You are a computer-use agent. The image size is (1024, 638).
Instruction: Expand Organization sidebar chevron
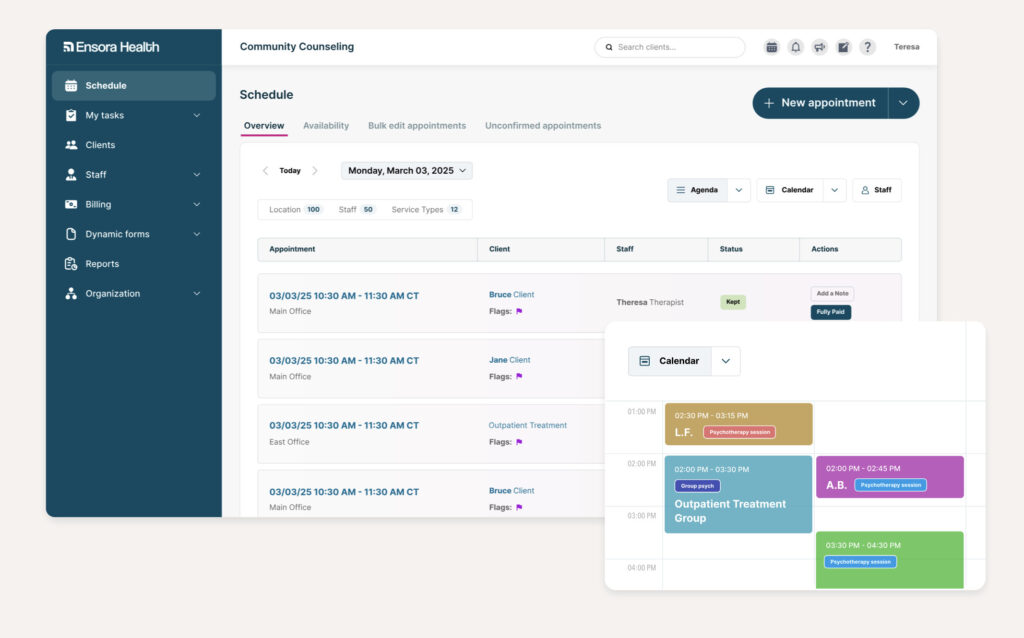click(197, 293)
